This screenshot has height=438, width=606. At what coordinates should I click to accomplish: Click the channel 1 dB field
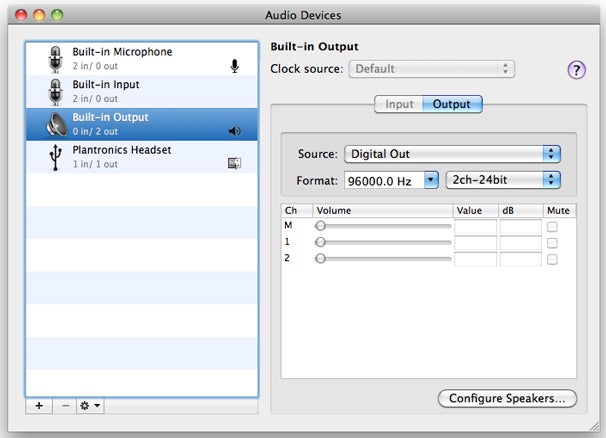pos(521,243)
